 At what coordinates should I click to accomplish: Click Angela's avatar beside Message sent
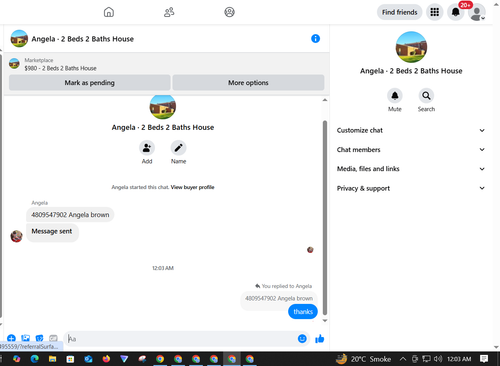click(x=16, y=236)
